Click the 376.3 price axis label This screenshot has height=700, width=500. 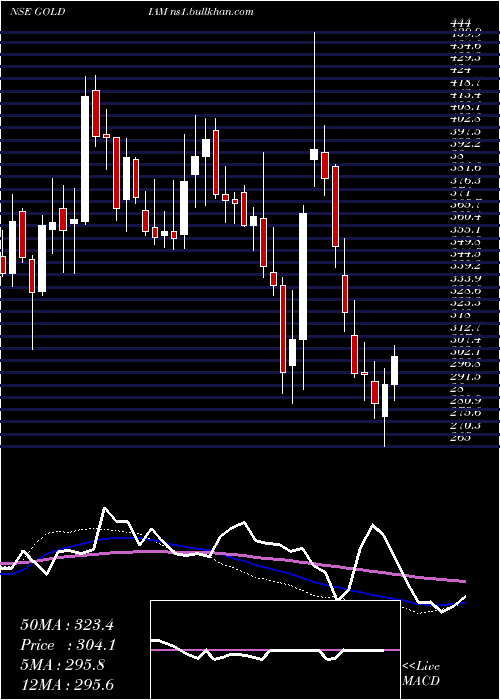(x=465, y=181)
